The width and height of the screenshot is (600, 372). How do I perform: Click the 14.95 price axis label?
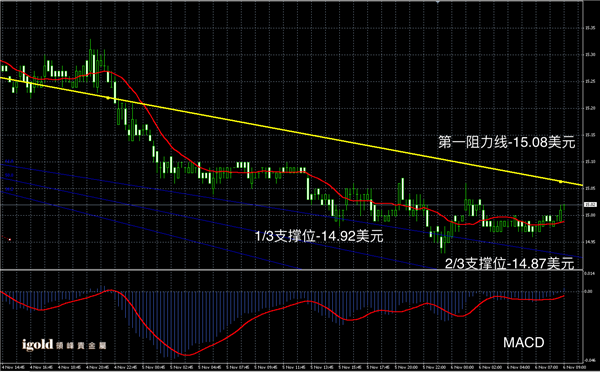pos(589,241)
